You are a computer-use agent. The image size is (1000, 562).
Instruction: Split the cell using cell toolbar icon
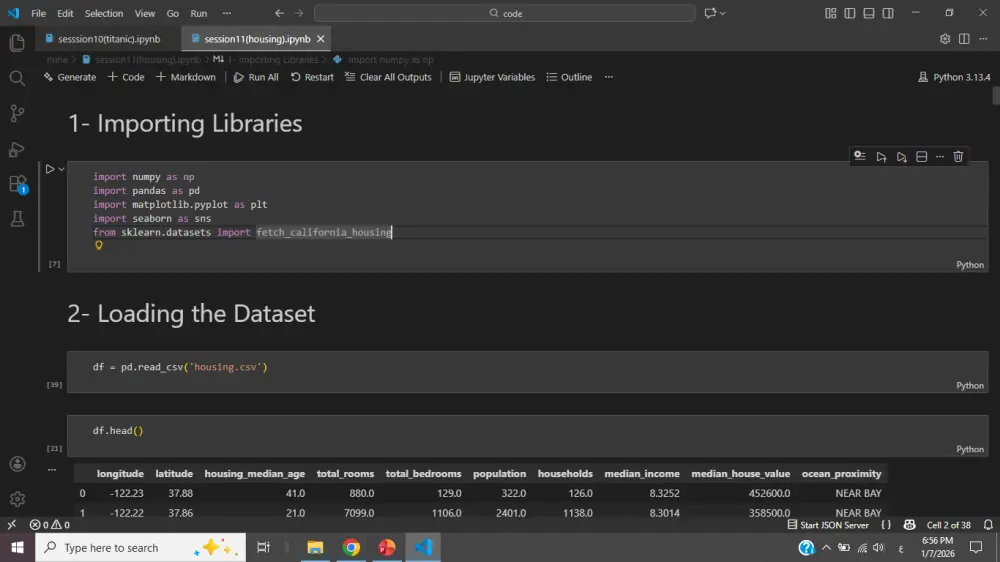(x=921, y=156)
